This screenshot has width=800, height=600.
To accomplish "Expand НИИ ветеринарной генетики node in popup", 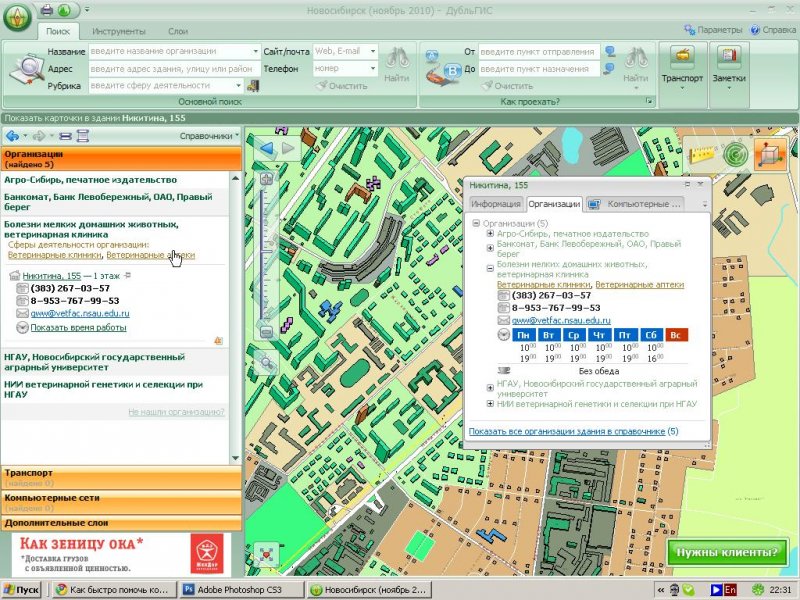I will pyautogui.click(x=490, y=404).
